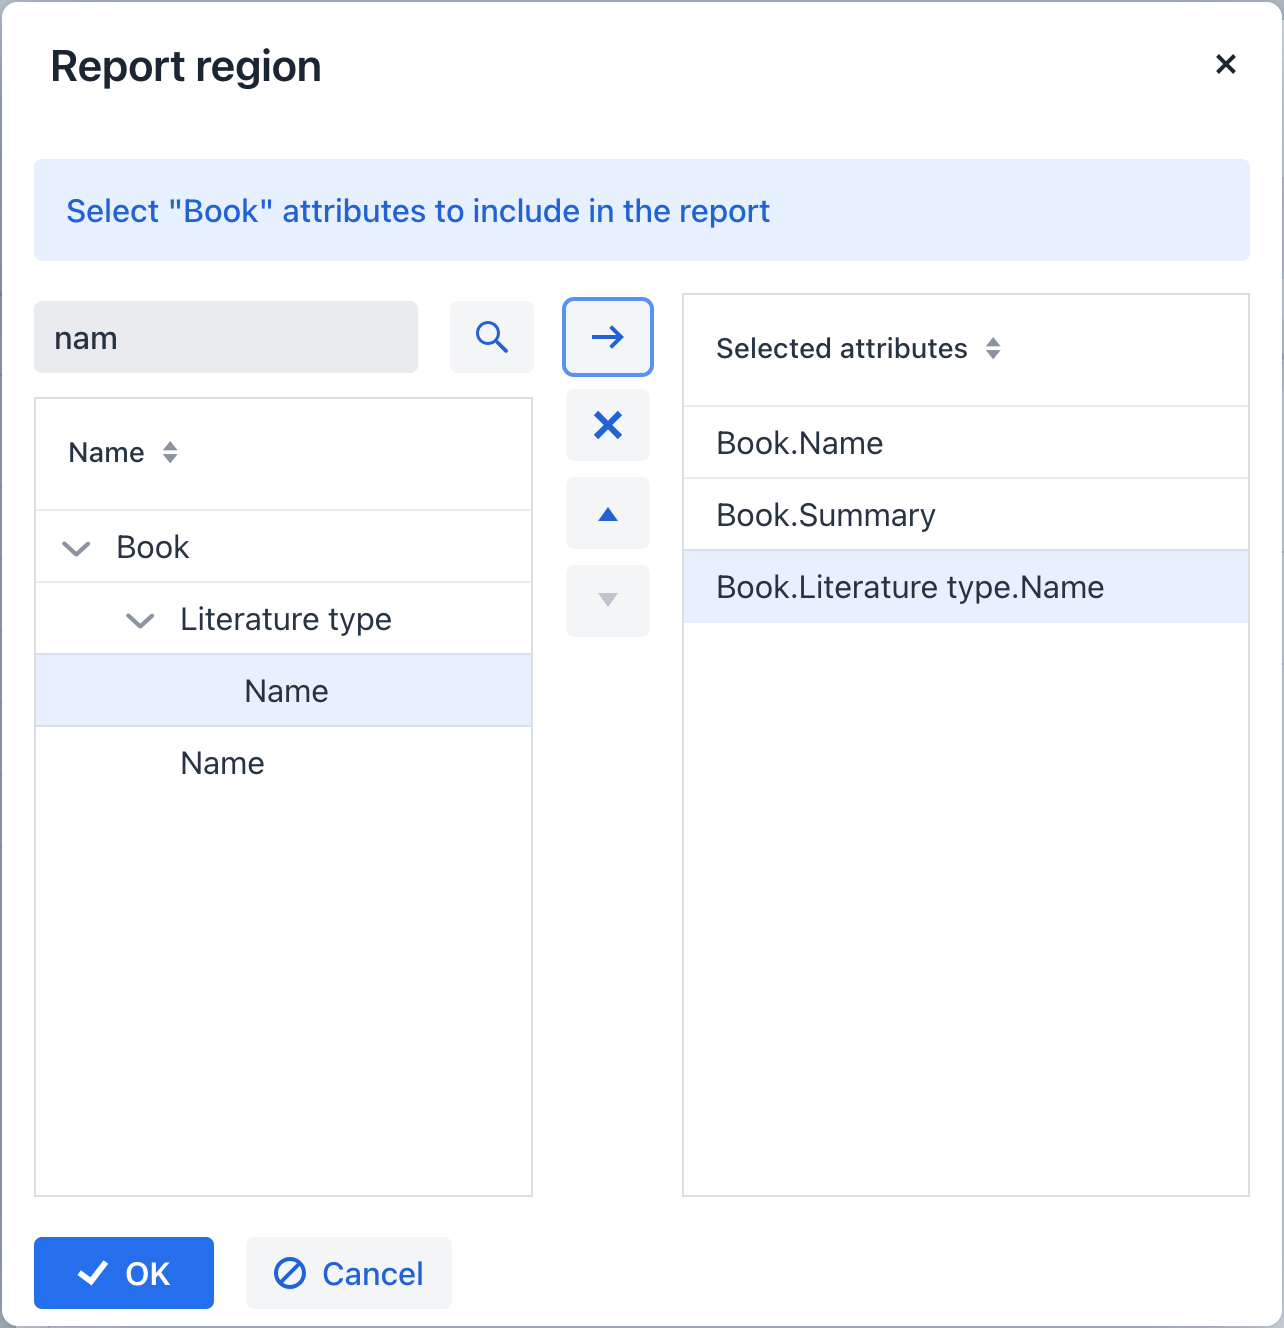
Task: Click the search field containing "nam"
Action: tap(226, 337)
